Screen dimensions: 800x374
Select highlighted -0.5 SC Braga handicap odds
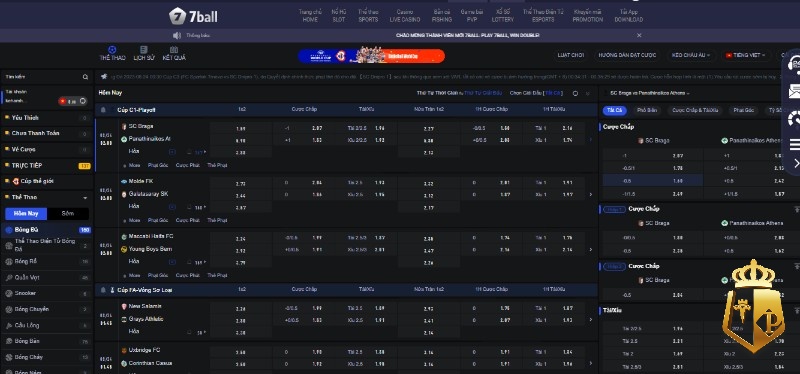tap(653, 180)
